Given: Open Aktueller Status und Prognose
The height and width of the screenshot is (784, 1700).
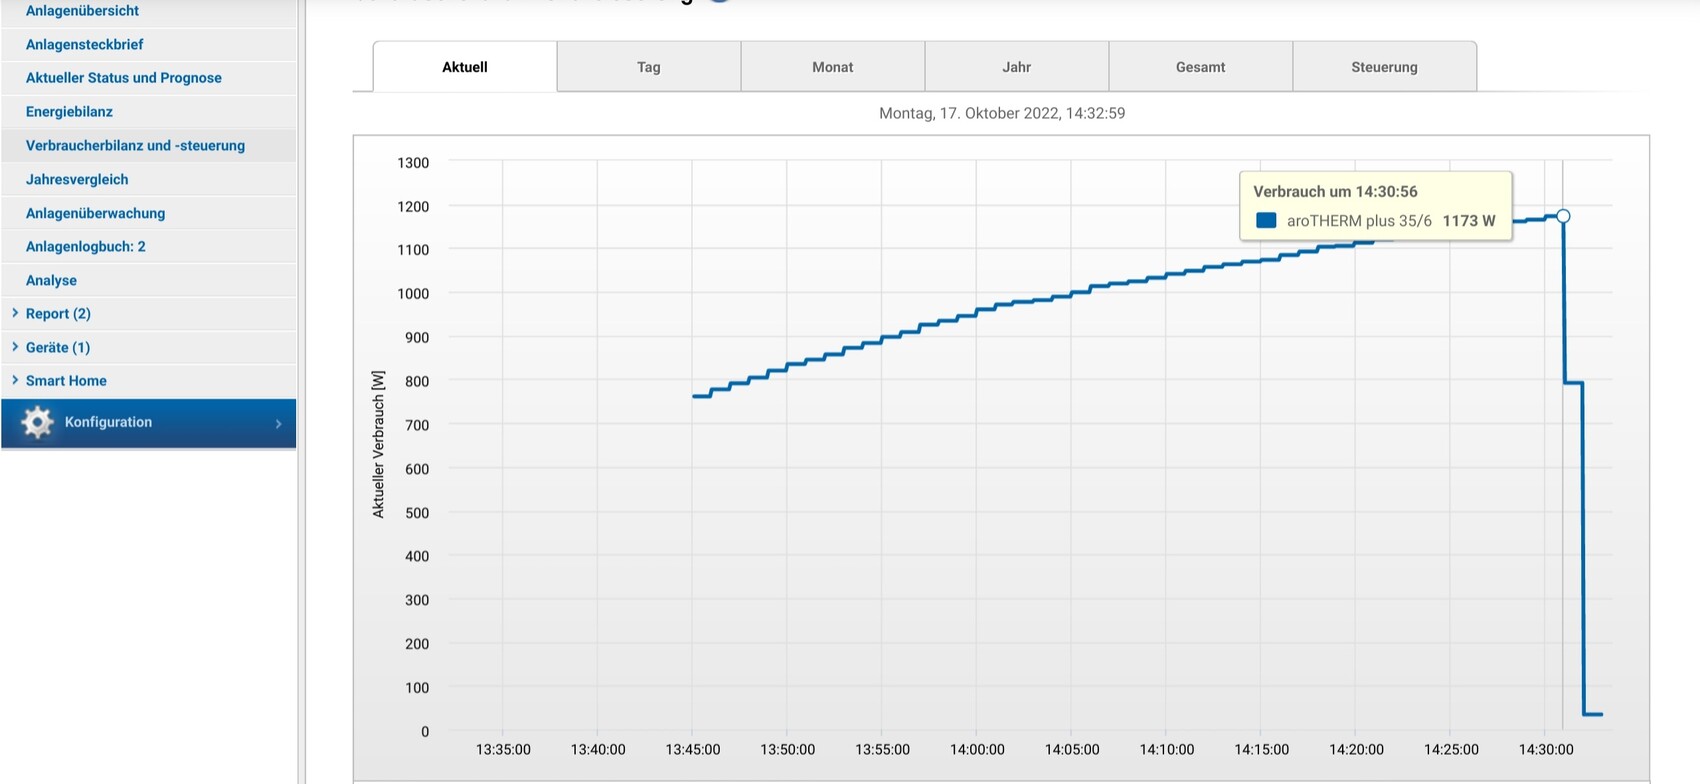Looking at the screenshot, I should coord(124,78).
